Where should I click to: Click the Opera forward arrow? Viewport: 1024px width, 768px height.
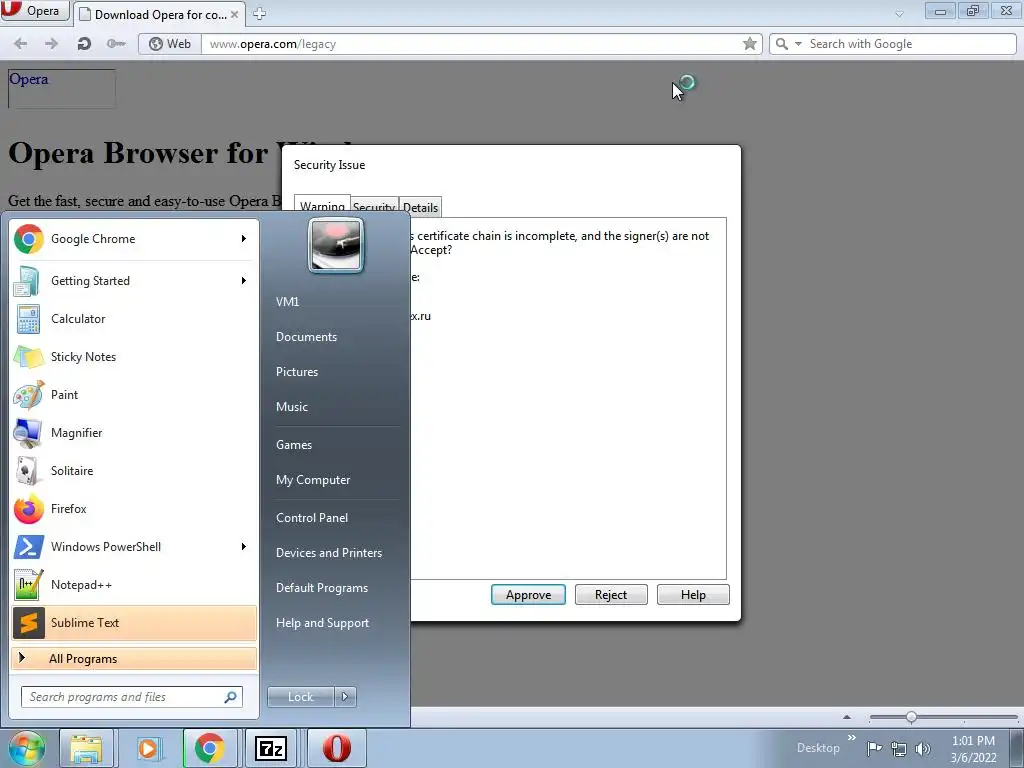[52, 44]
